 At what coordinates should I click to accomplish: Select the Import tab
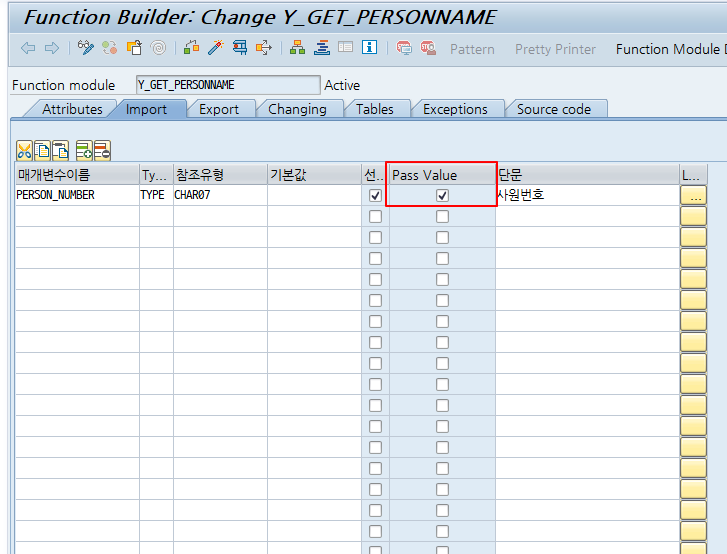(146, 109)
